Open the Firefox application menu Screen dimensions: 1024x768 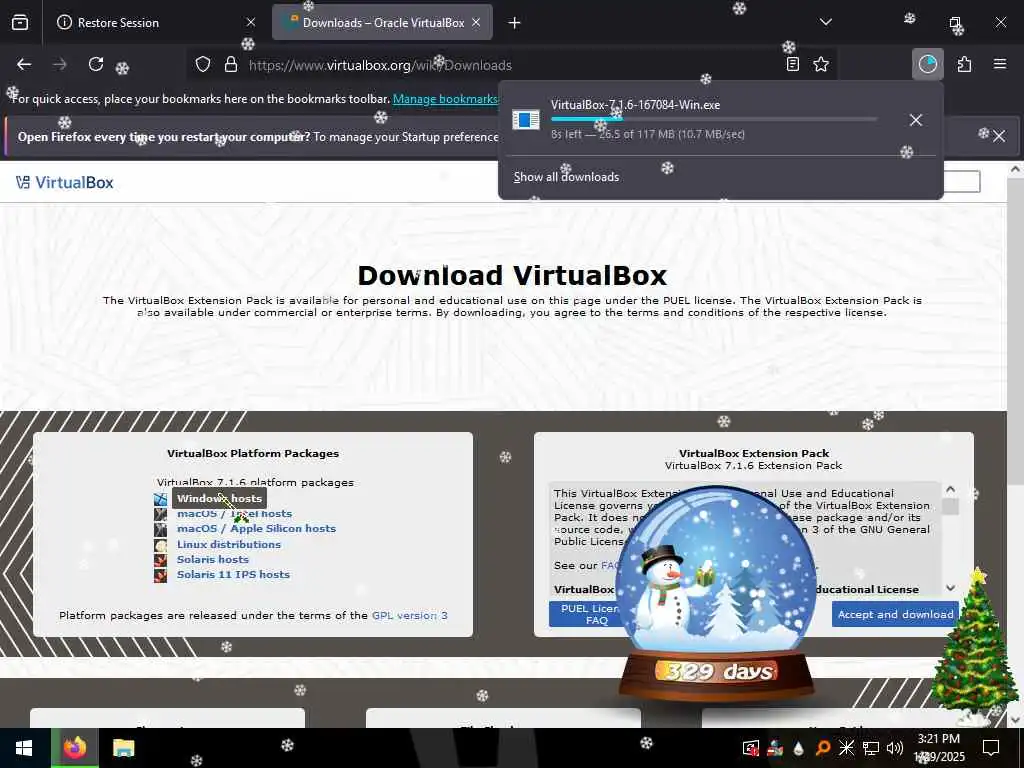(x=1000, y=64)
